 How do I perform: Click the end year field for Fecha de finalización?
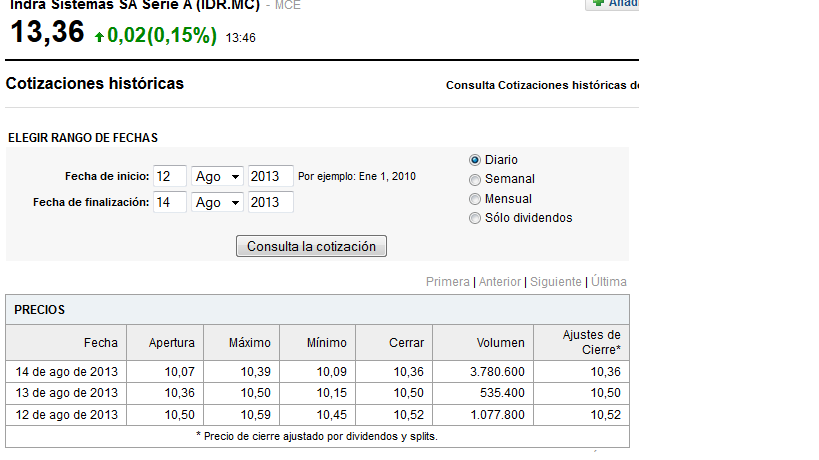(x=271, y=202)
